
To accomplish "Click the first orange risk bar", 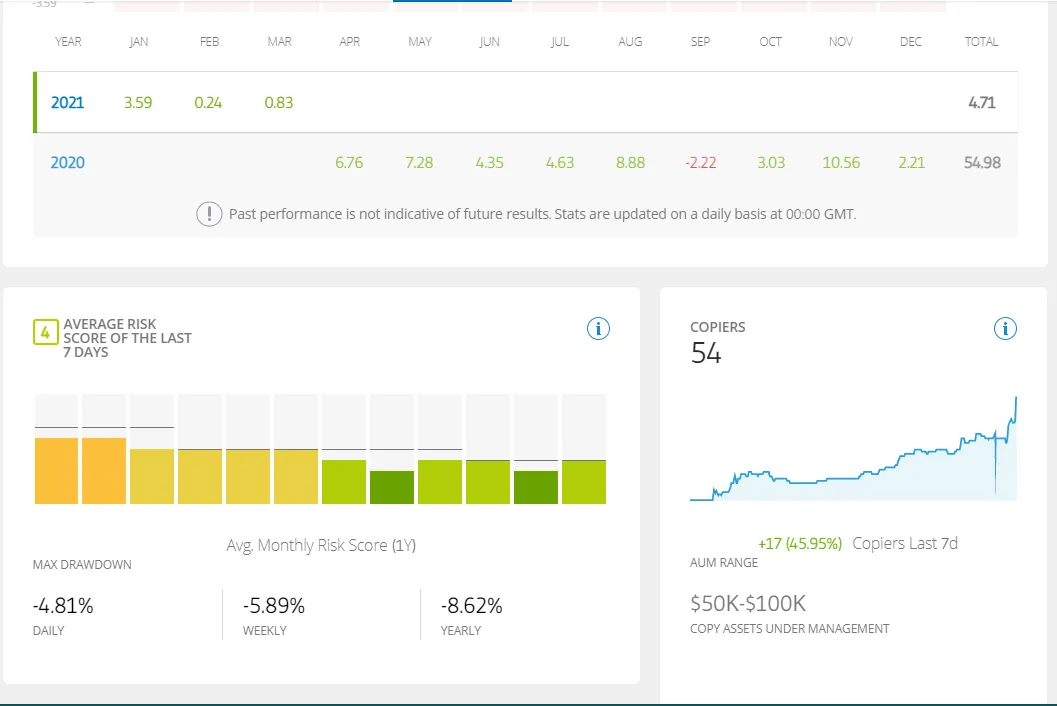I will pos(57,471).
